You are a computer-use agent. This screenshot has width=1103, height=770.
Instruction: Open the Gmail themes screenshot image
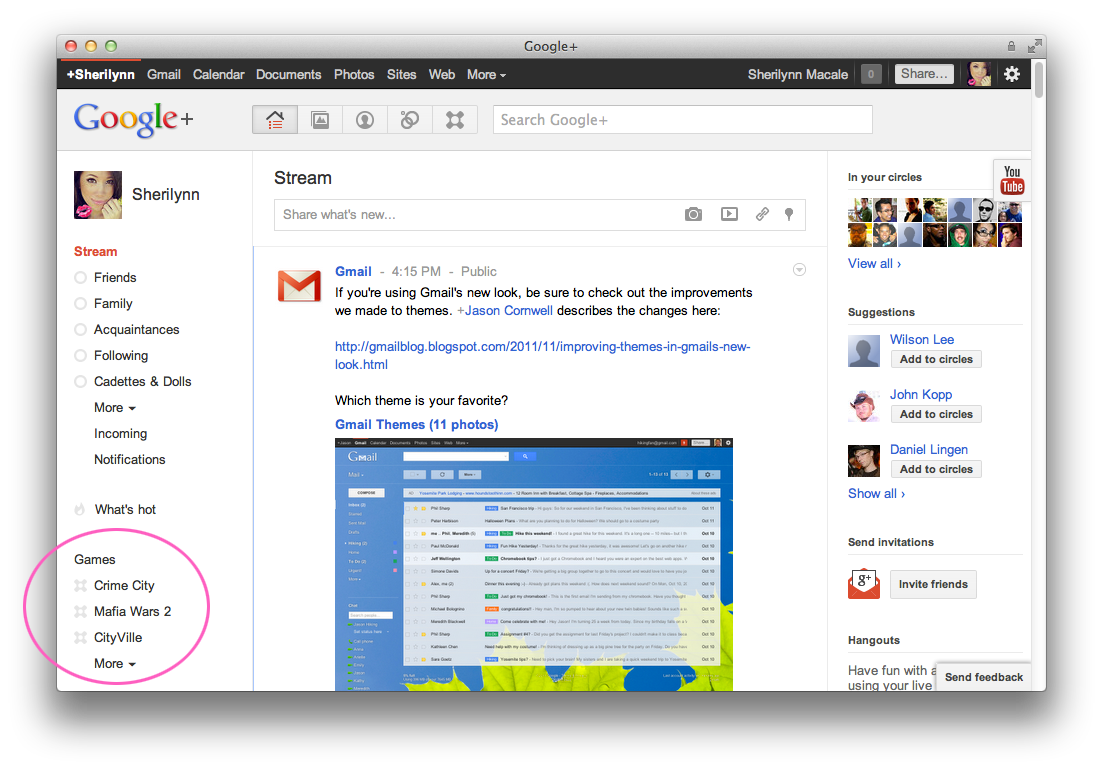pos(534,564)
